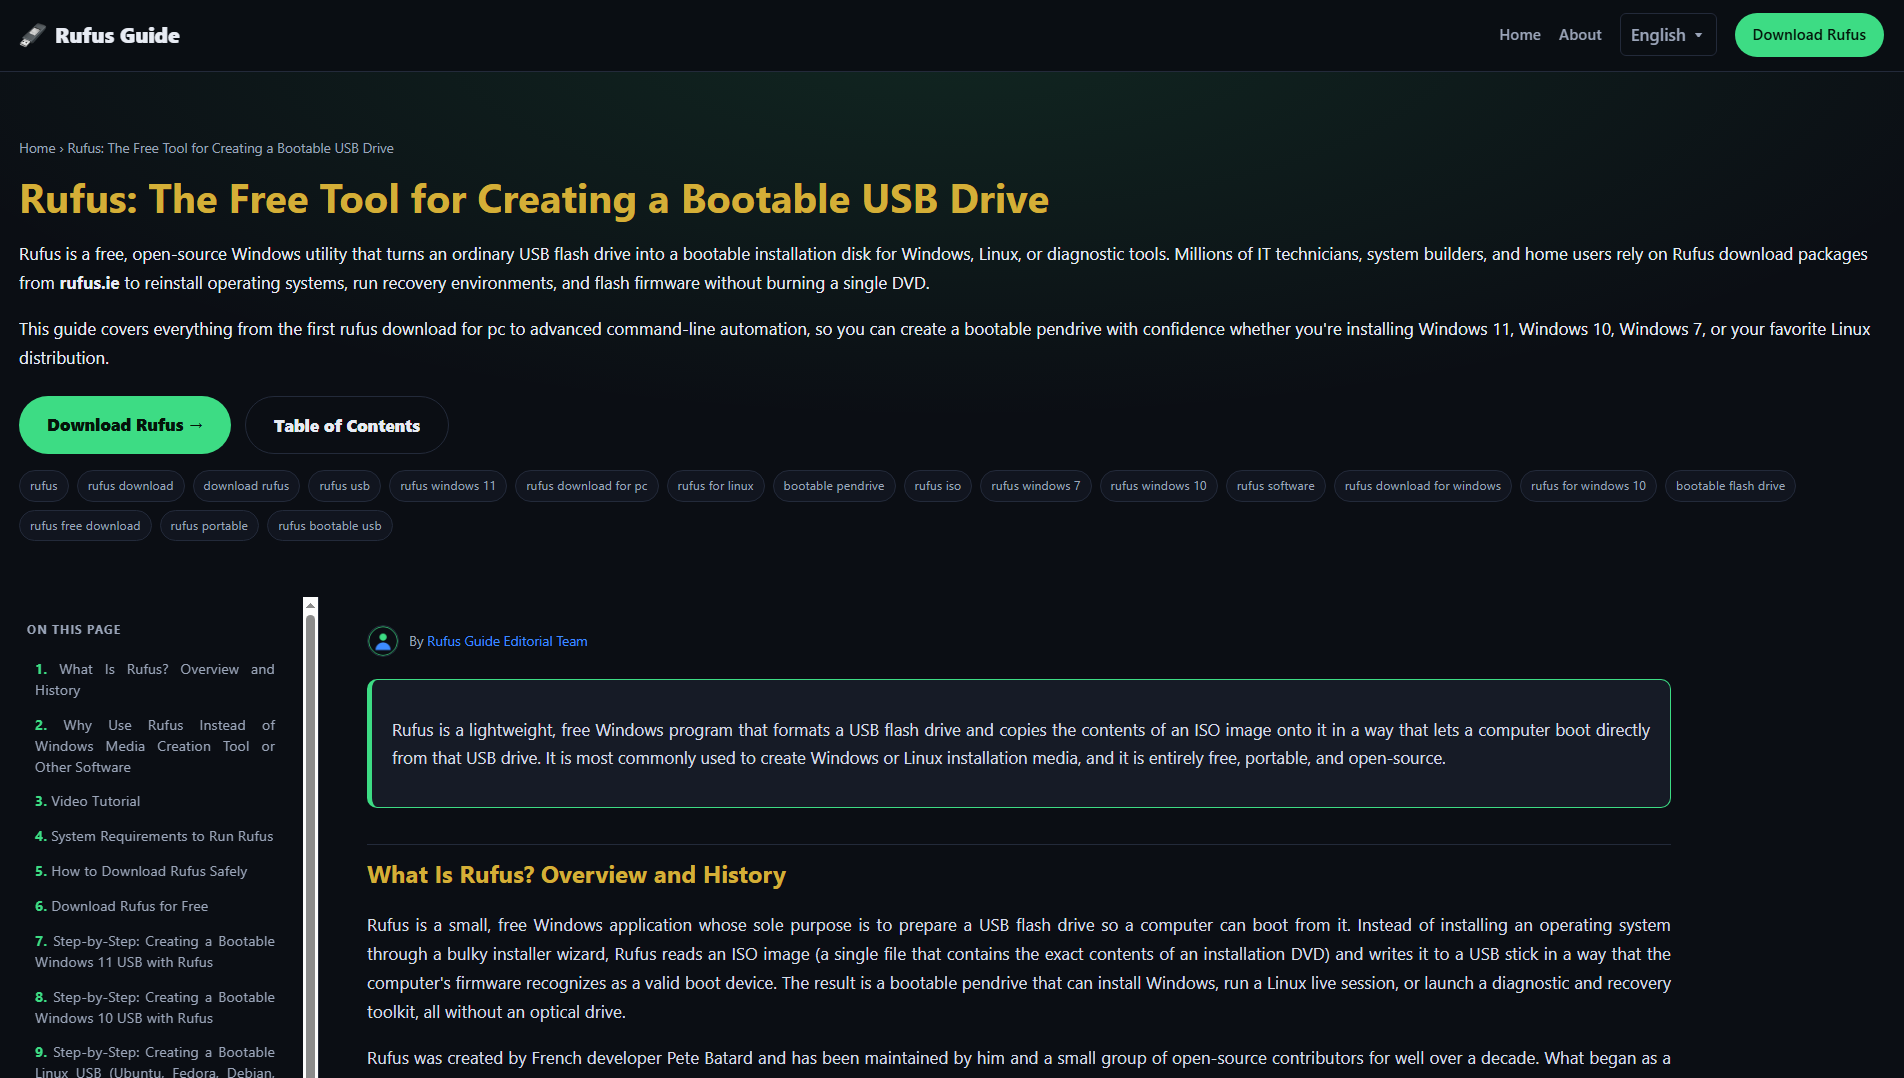Select the 'bootable flash drive' tag
The height and width of the screenshot is (1078, 1904).
click(x=1731, y=486)
